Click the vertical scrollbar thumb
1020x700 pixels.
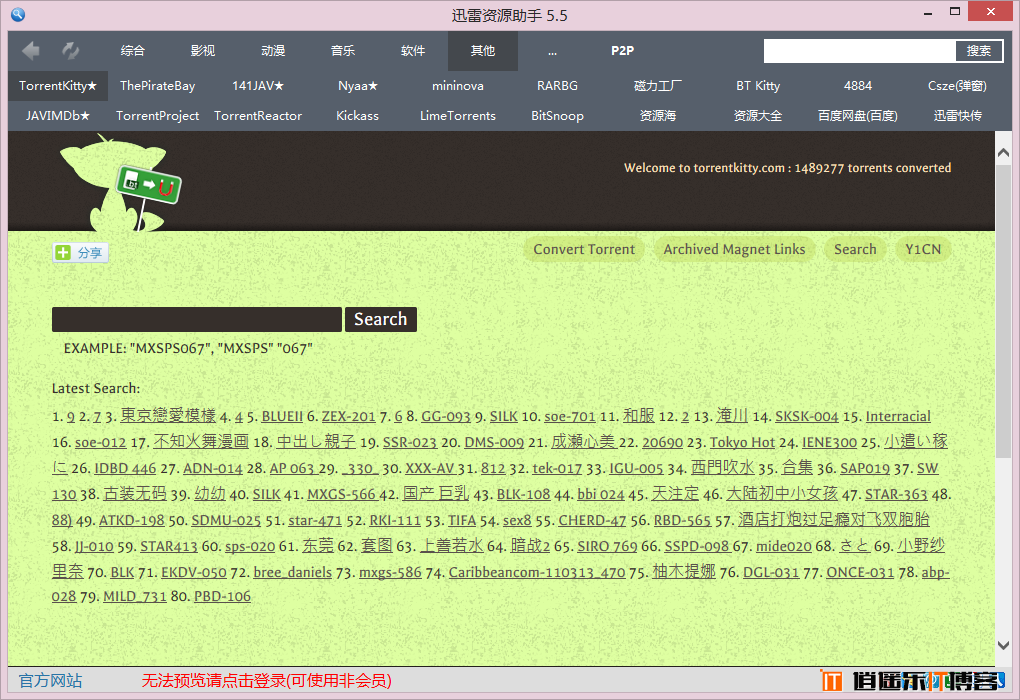coord(1003,311)
